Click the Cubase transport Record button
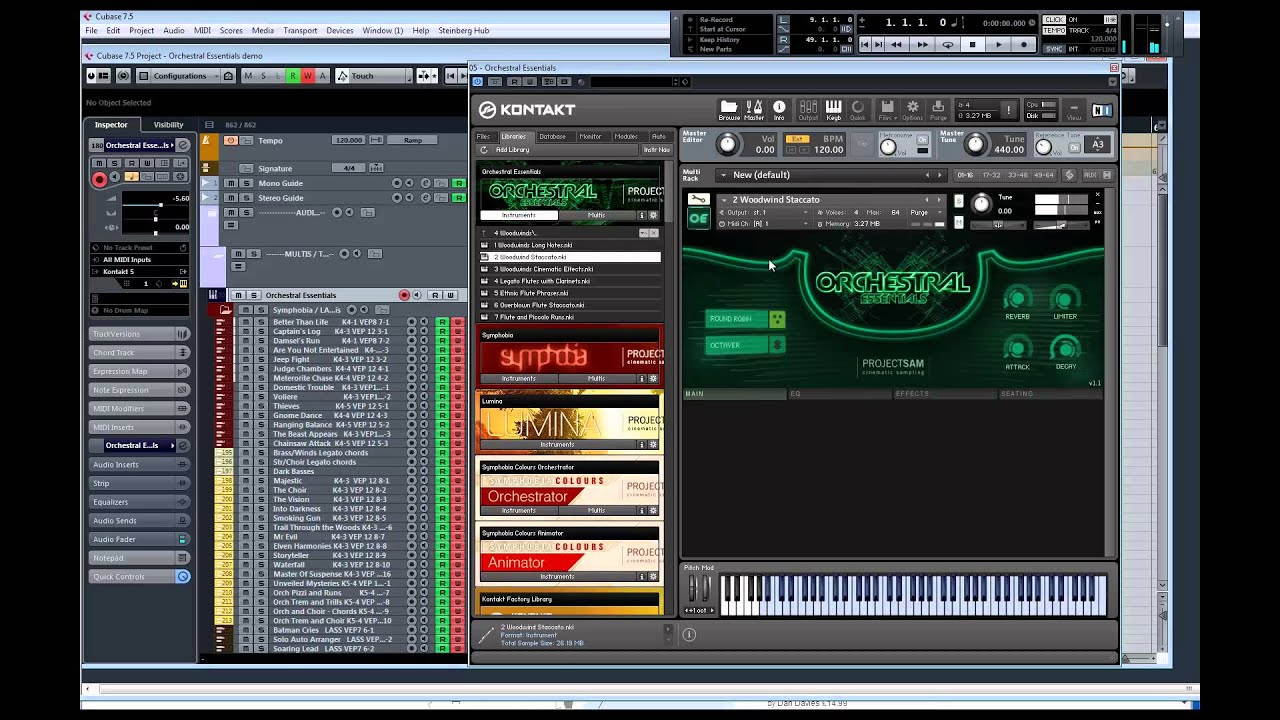This screenshot has height=720, width=1280. 1023,44
